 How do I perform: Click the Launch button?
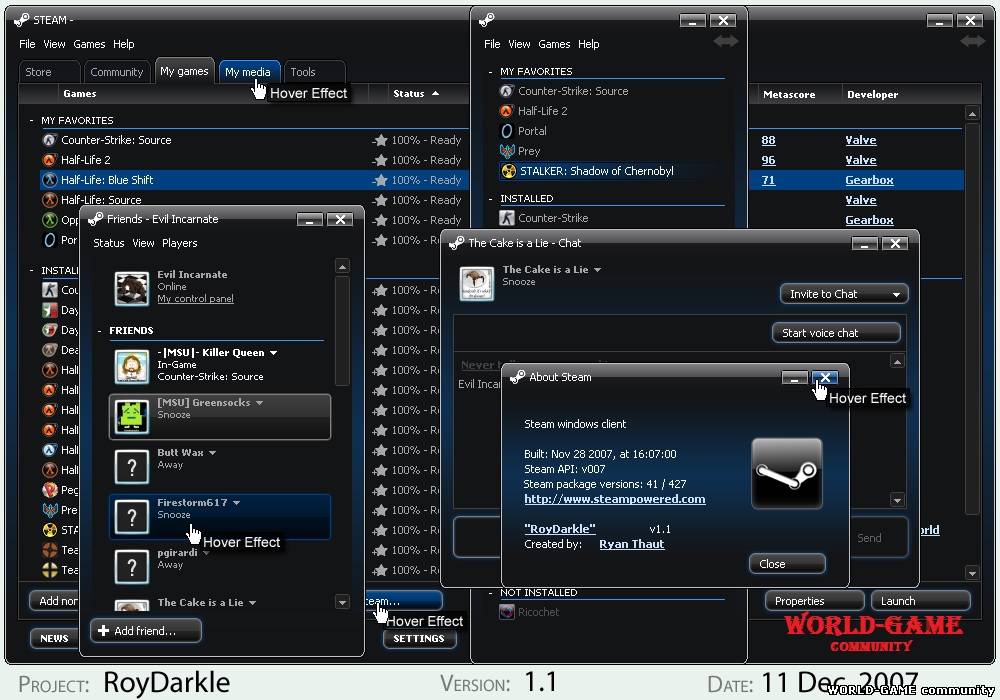tap(920, 601)
